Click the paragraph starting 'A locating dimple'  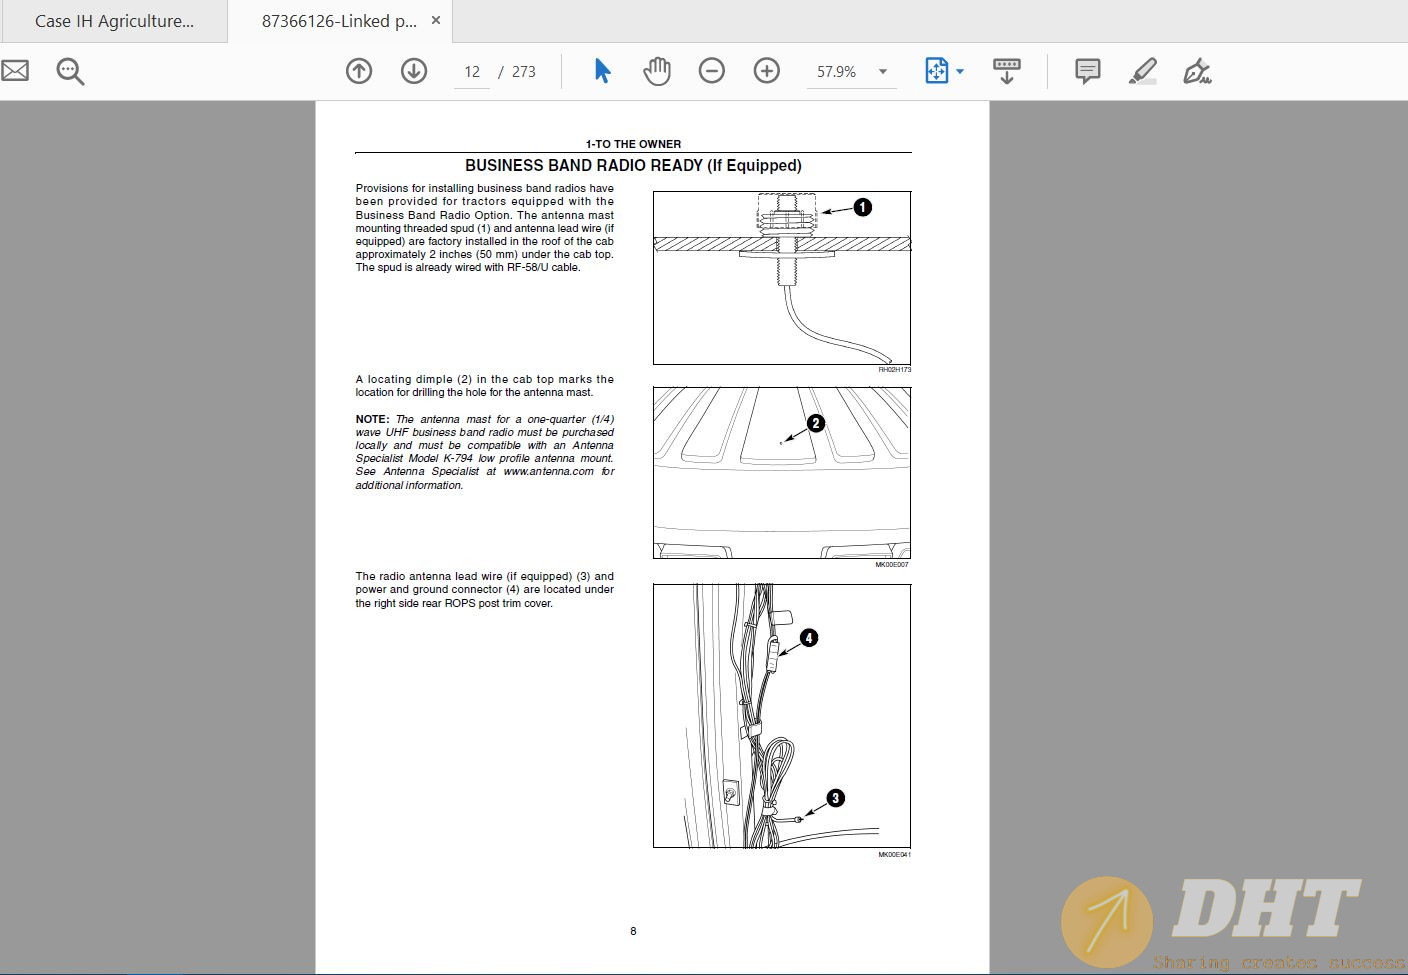[485, 386]
